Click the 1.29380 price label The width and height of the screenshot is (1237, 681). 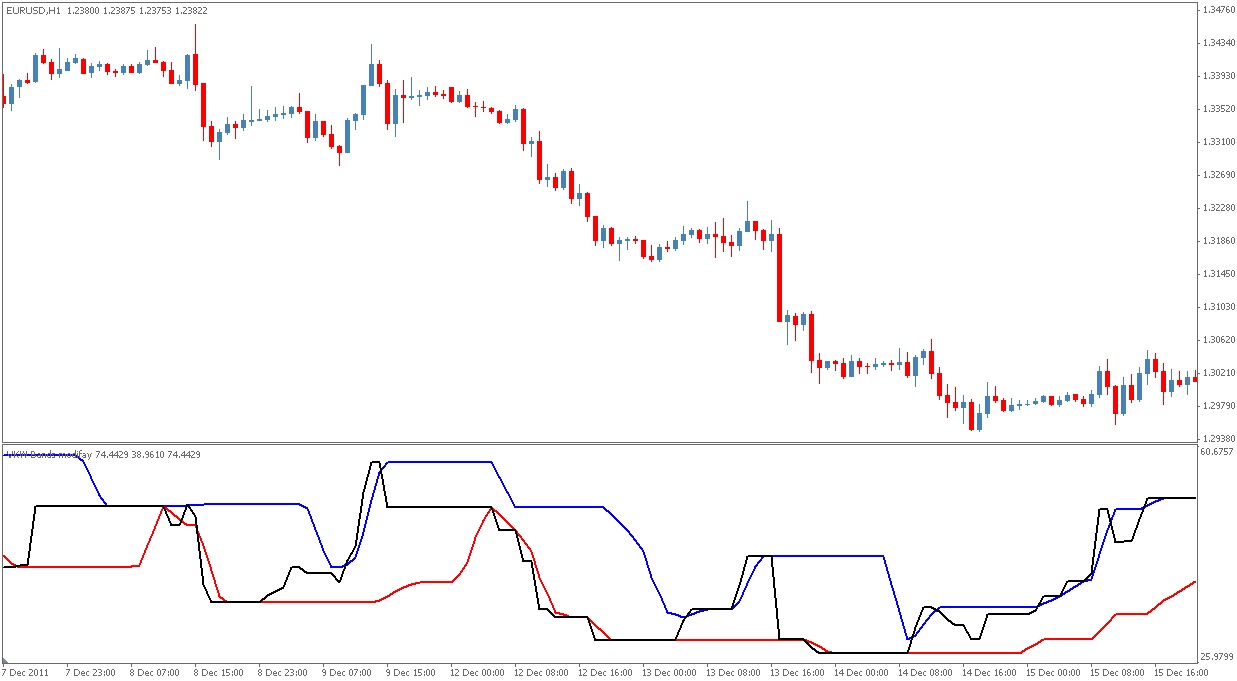(1219, 439)
